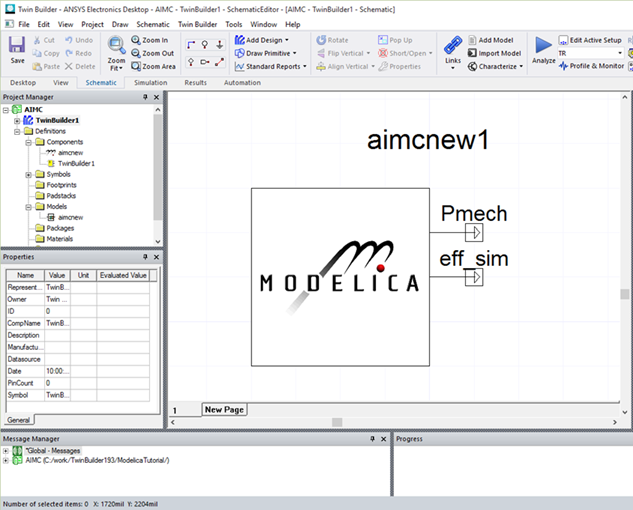Image resolution: width=633 pixels, height=510 pixels.
Task: Click the Modelica component block
Action: pos(340,277)
